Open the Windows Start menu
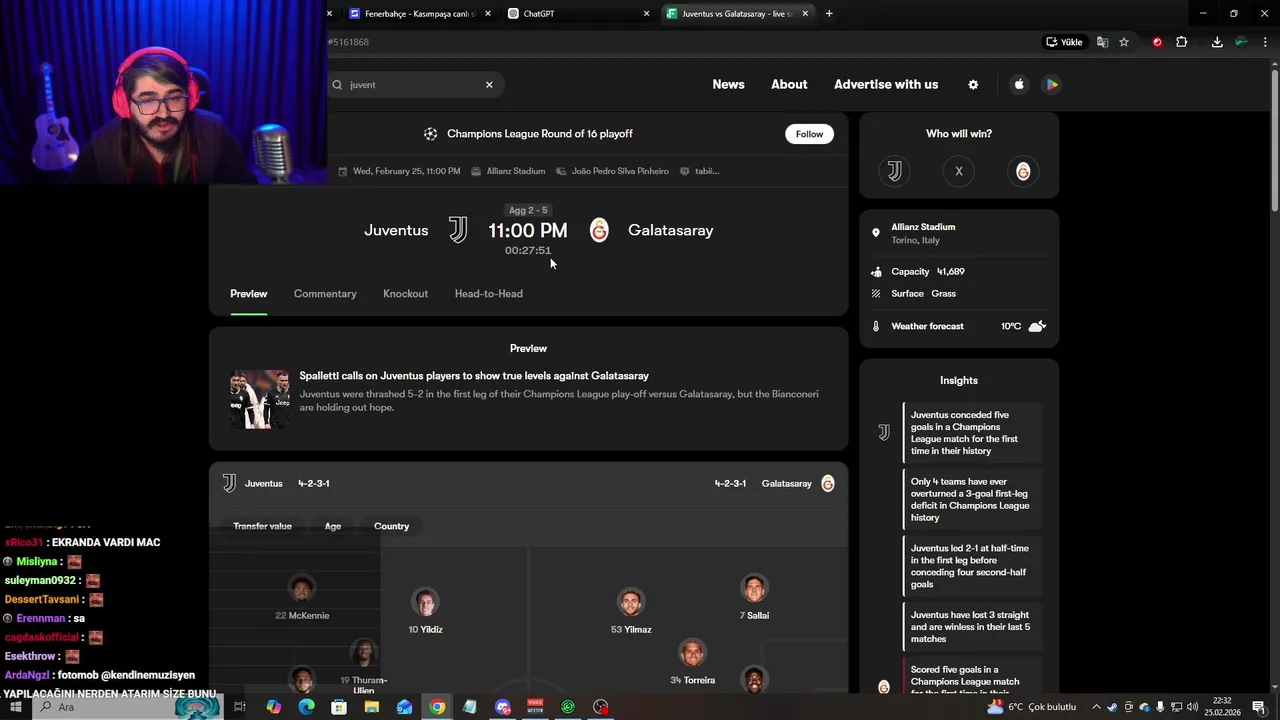Image resolution: width=1280 pixels, height=720 pixels. (x=15, y=707)
